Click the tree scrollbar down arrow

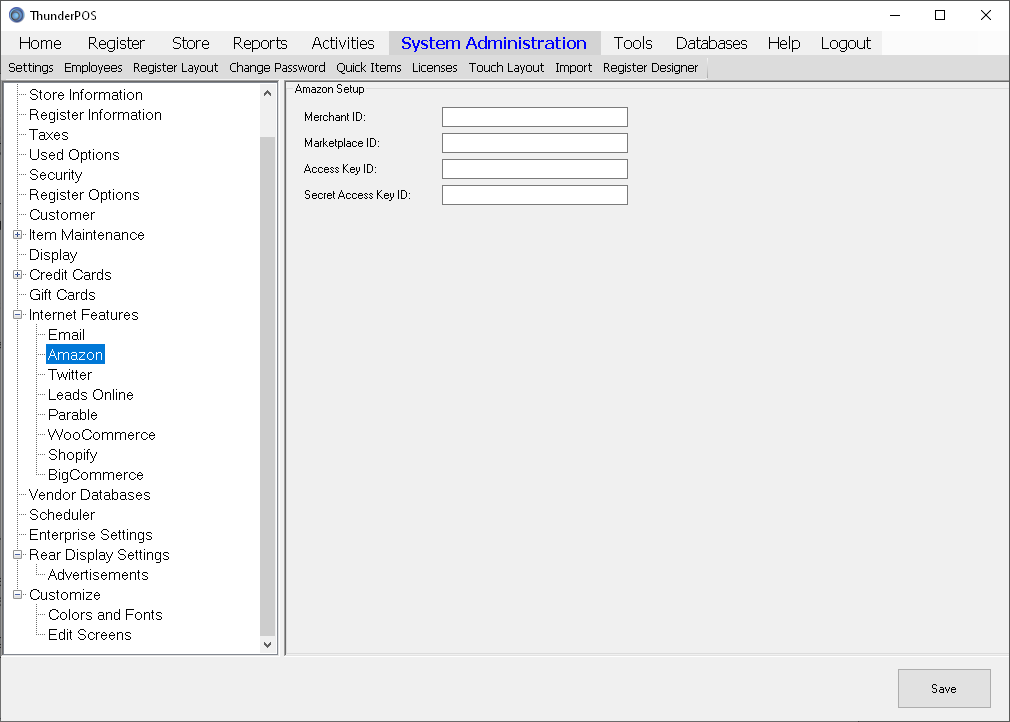coord(267,645)
